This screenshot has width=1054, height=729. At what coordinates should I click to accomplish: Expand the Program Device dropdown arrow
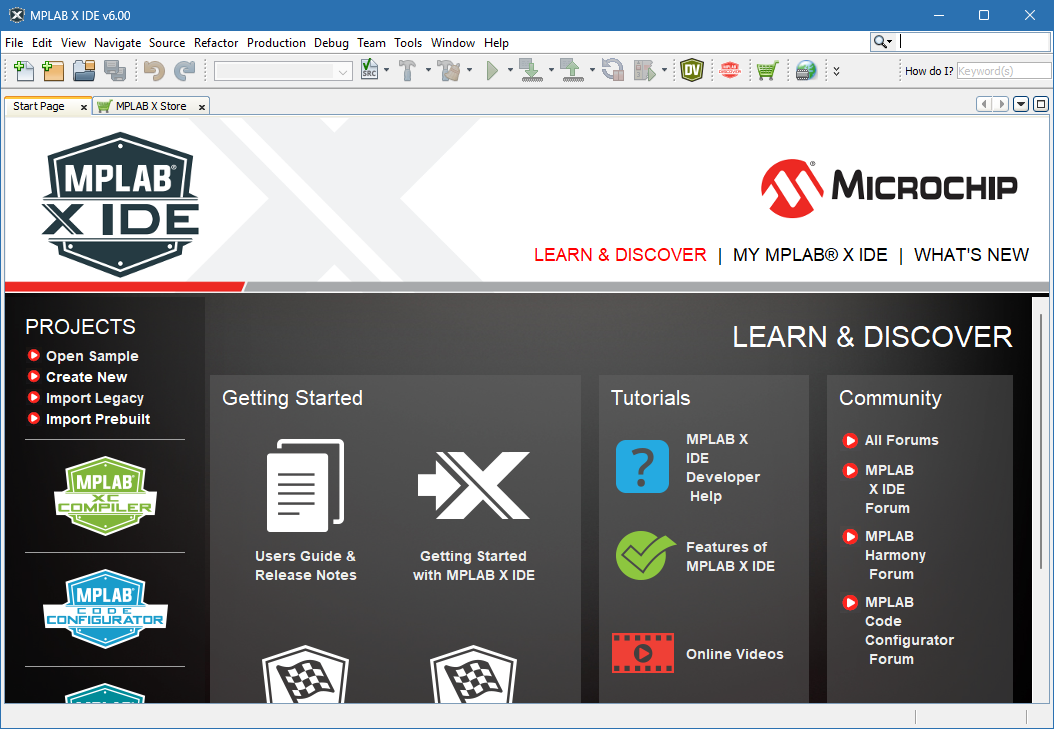click(x=551, y=70)
